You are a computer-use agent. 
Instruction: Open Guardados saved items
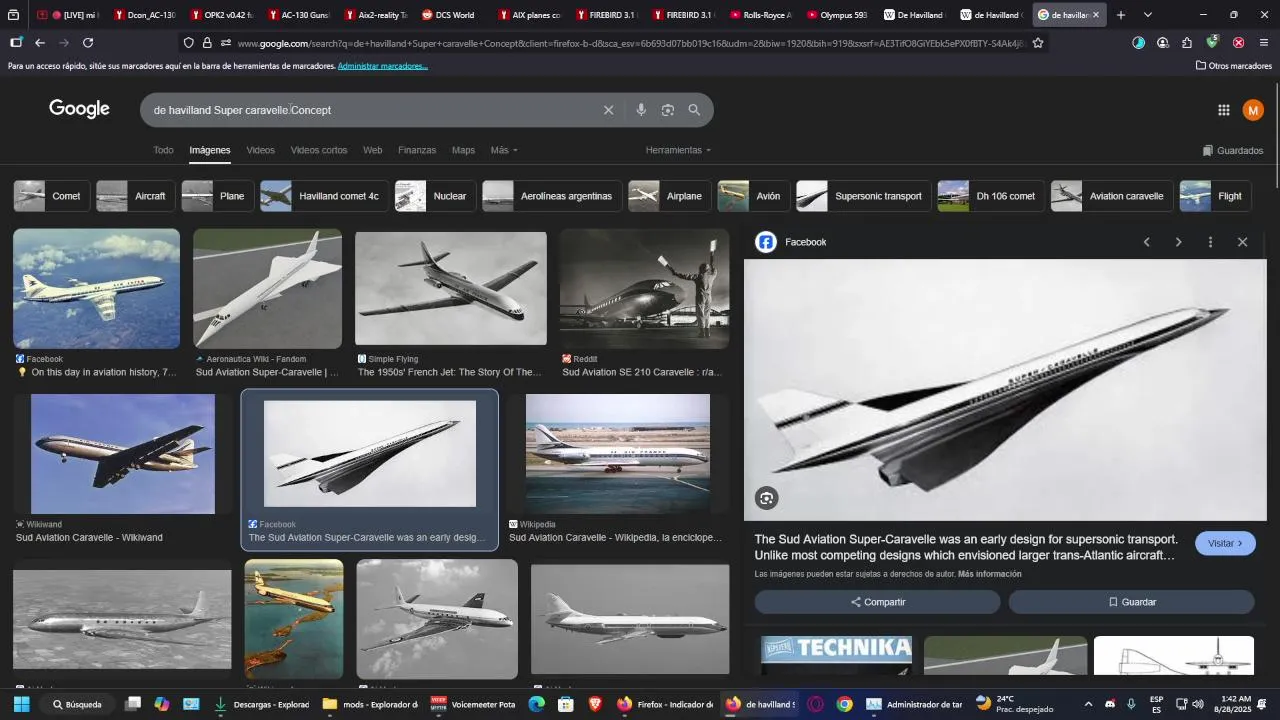point(1232,150)
